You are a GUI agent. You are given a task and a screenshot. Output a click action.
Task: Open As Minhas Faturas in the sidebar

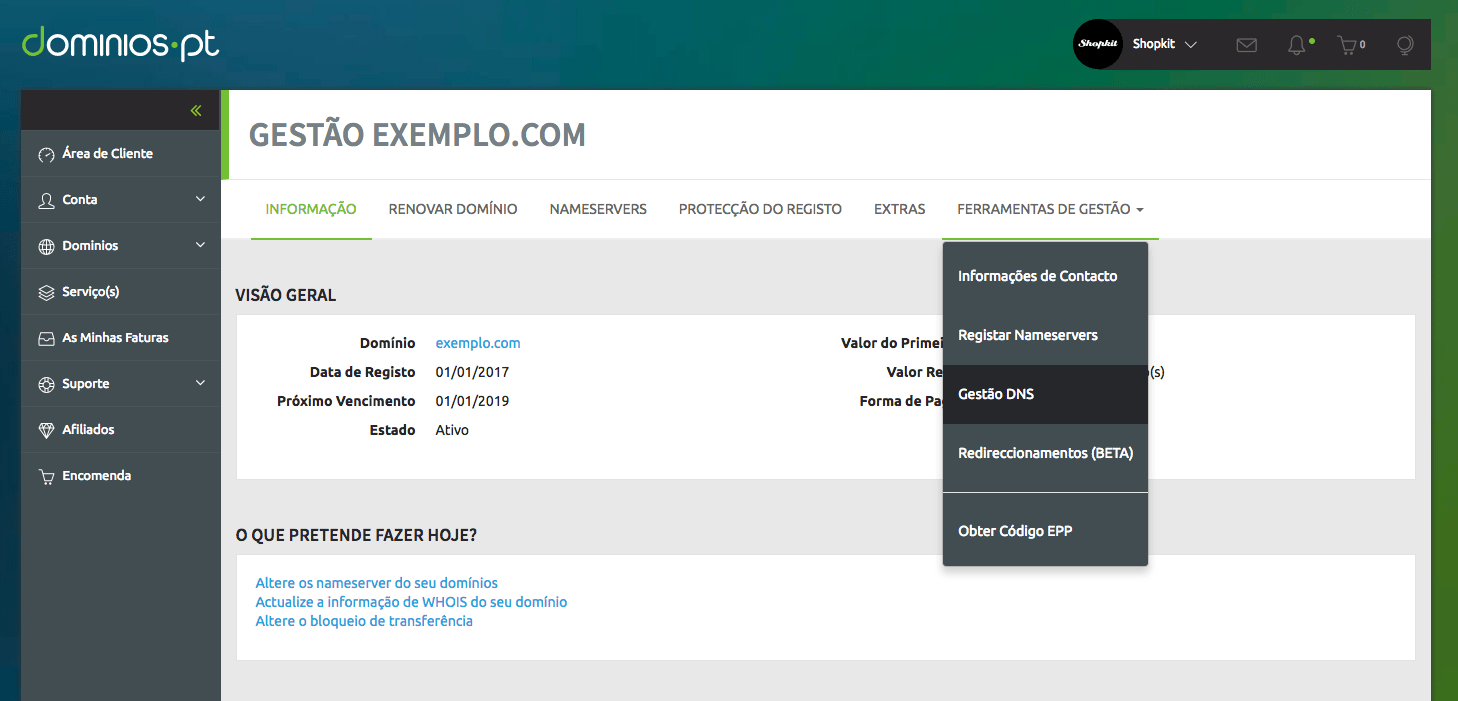click(115, 338)
